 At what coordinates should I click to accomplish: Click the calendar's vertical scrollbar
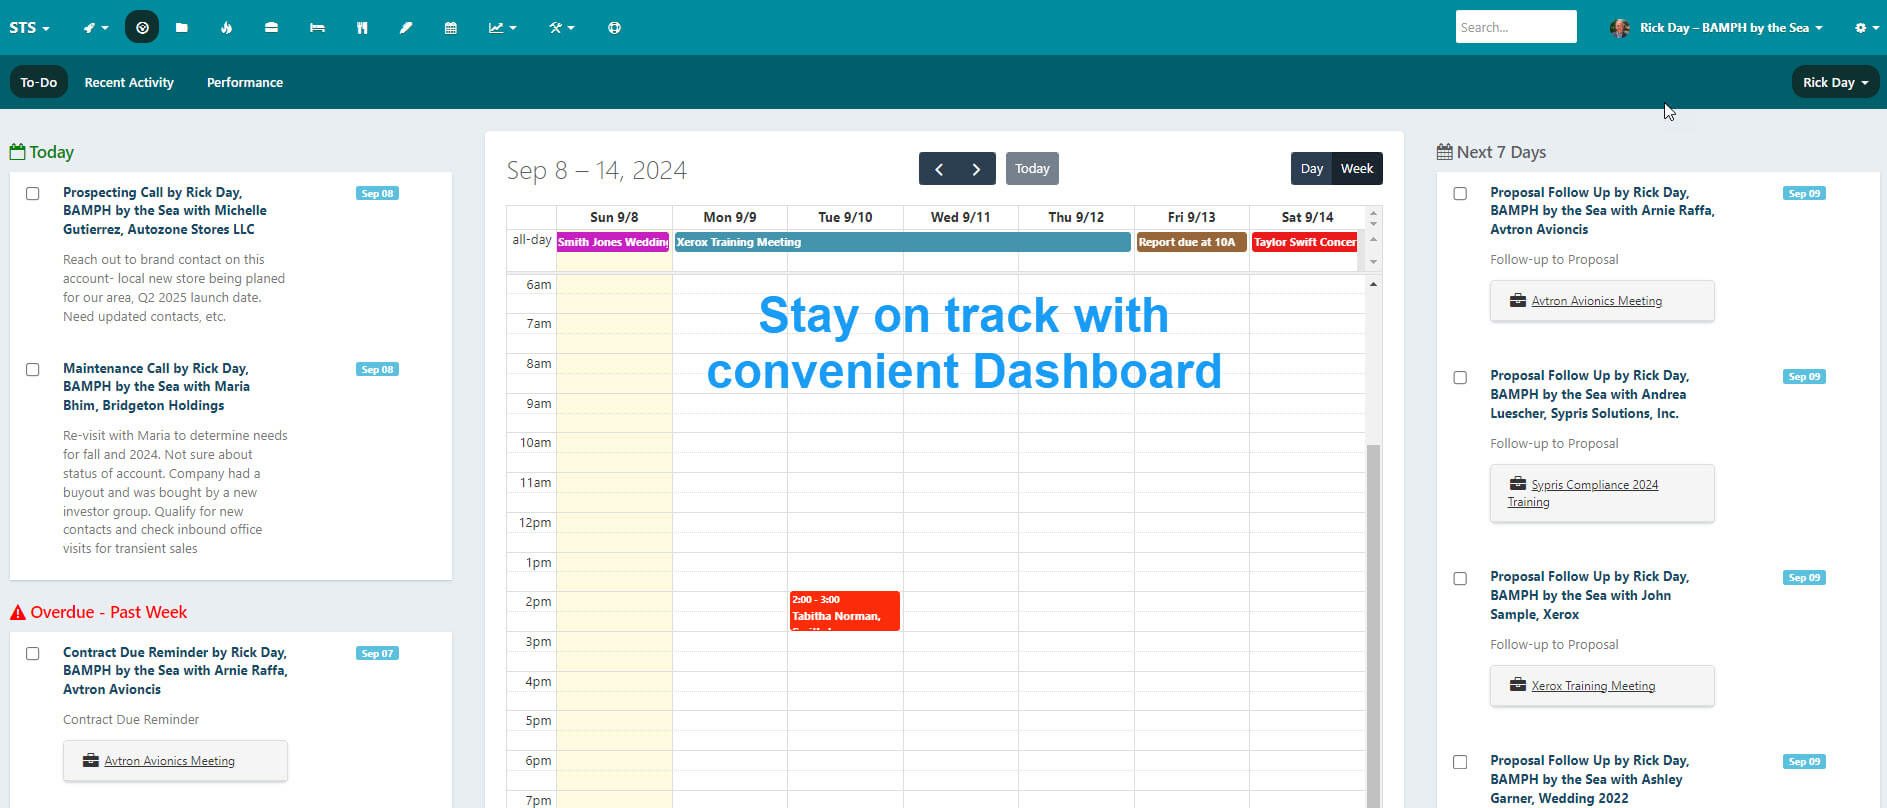tap(1373, 600)
